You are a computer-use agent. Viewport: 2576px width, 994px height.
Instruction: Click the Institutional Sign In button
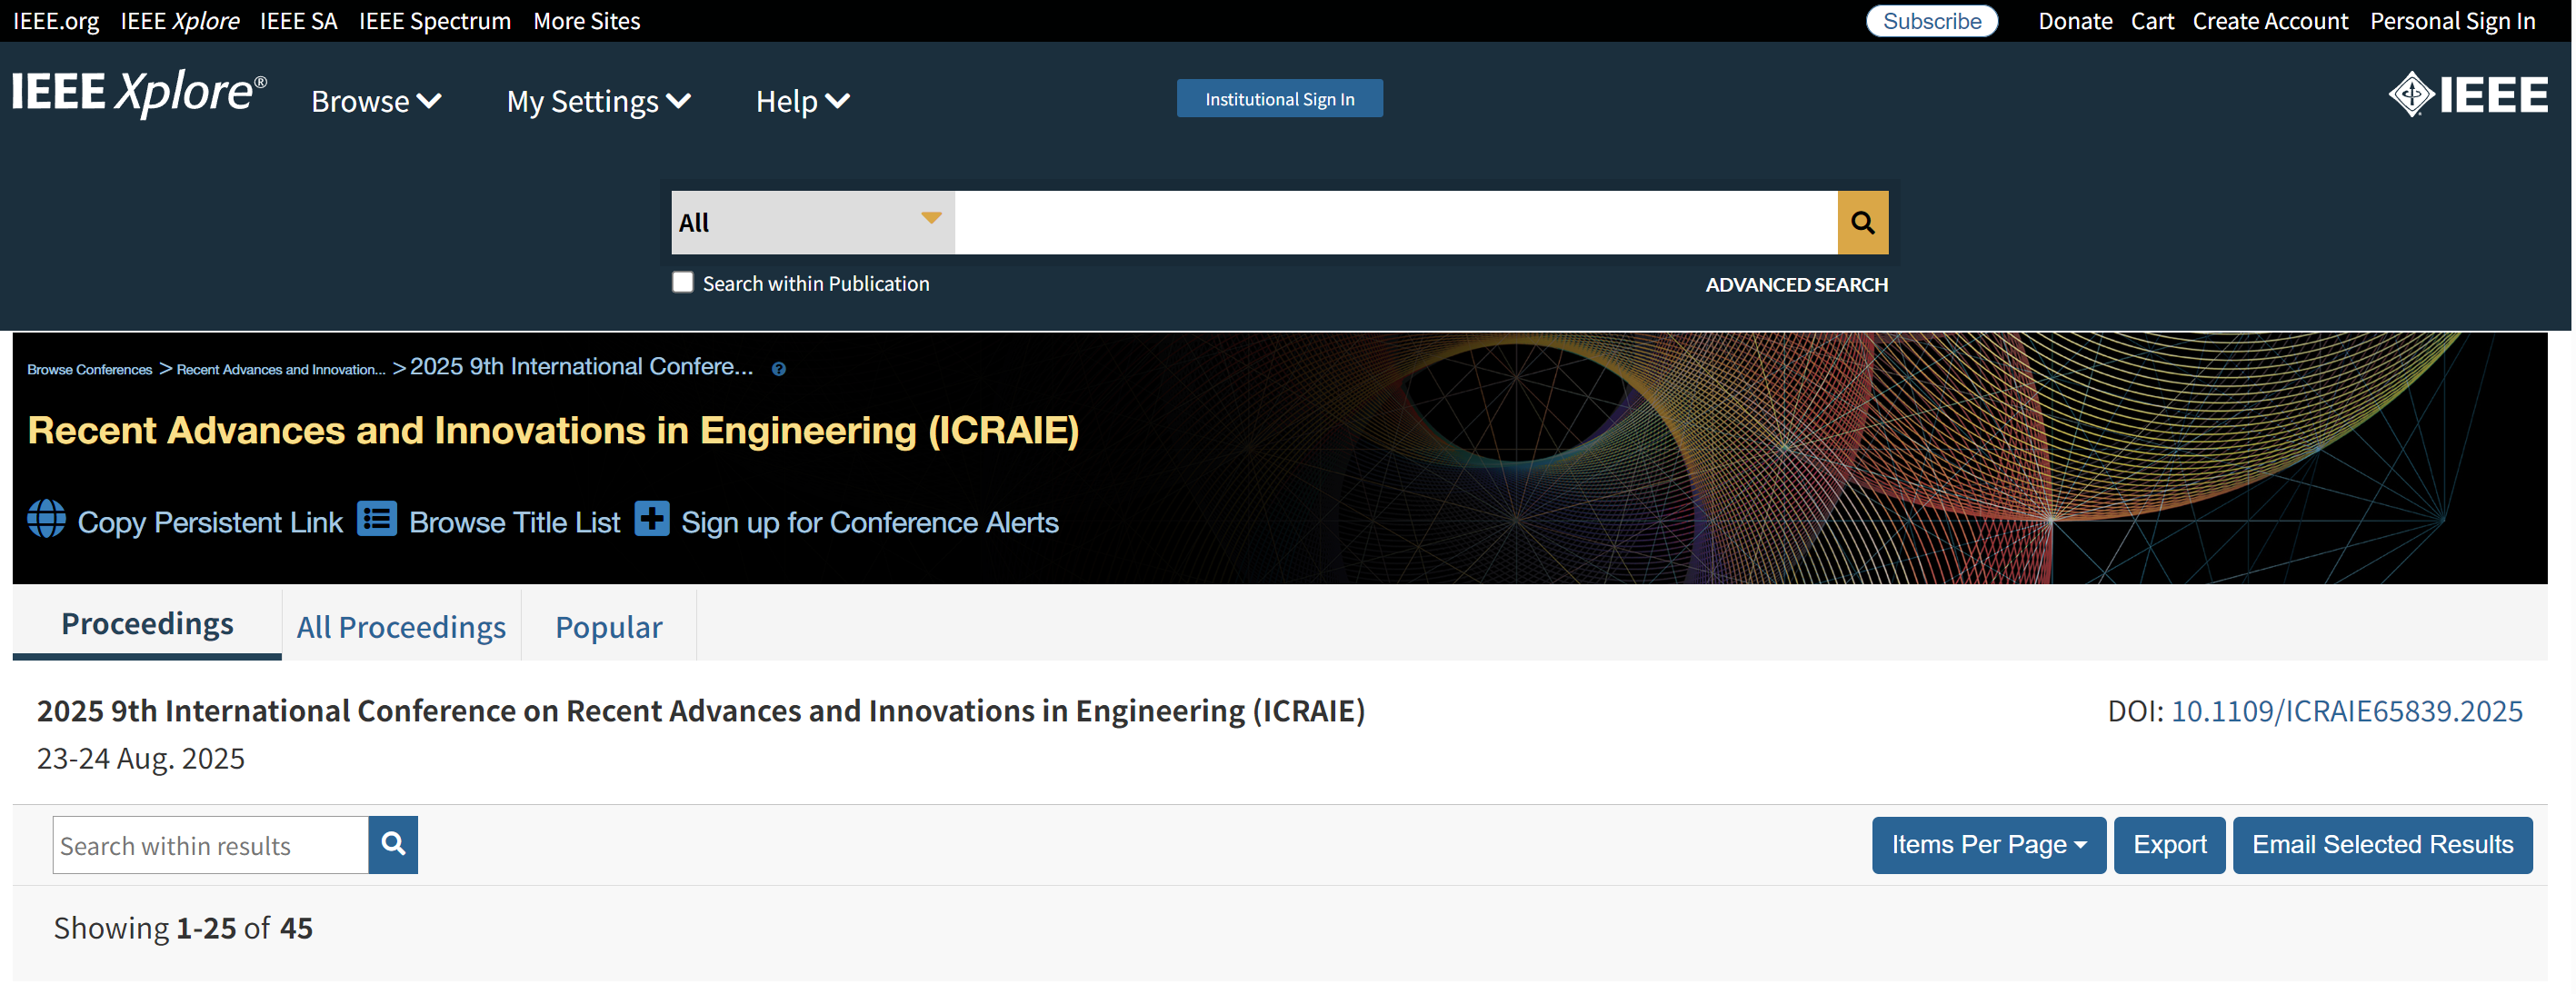[x=1279, y=99]
